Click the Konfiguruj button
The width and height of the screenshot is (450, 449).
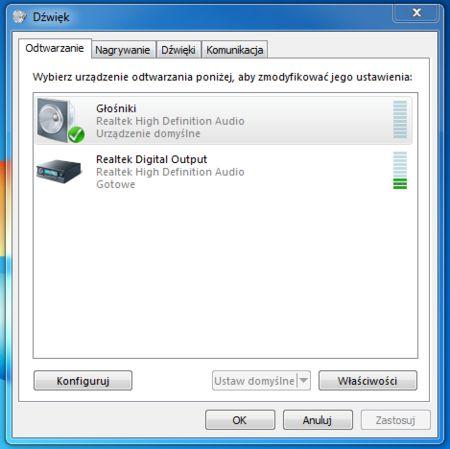point(83,380)
